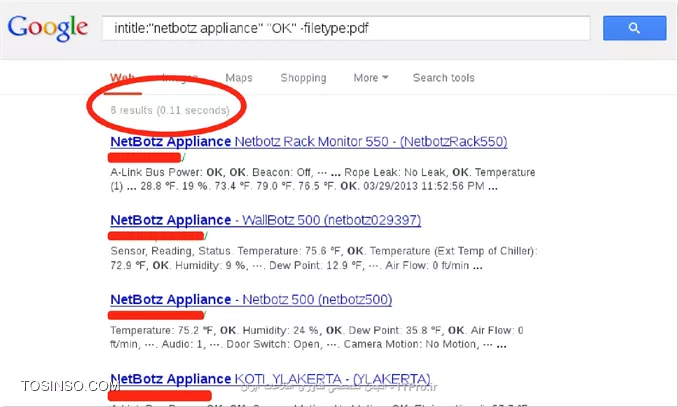The height and width of the screenshot is (407, 678).
Task: Switch to the Maps tab
Action: (x=239, y=78)
